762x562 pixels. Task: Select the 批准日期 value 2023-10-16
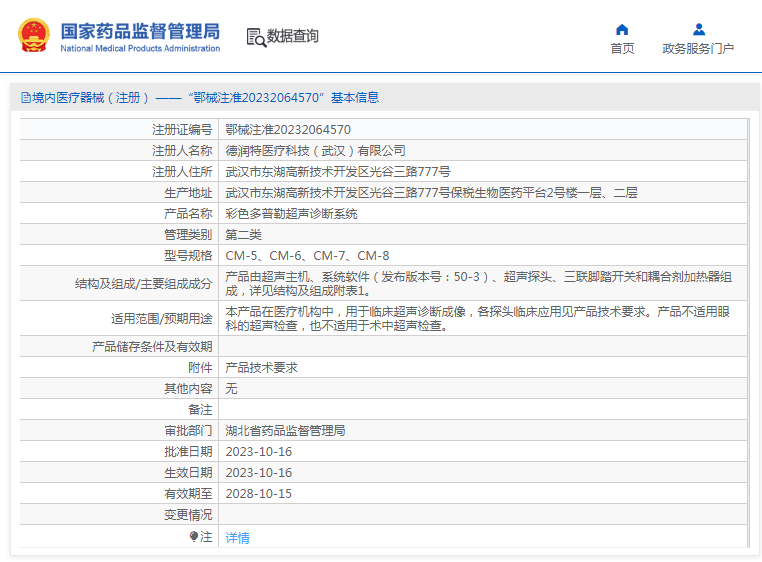(259, 452)
